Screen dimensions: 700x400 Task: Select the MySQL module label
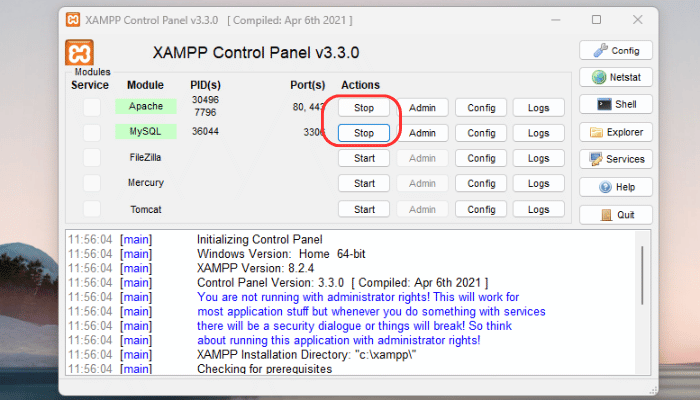(x=146, y=131)
